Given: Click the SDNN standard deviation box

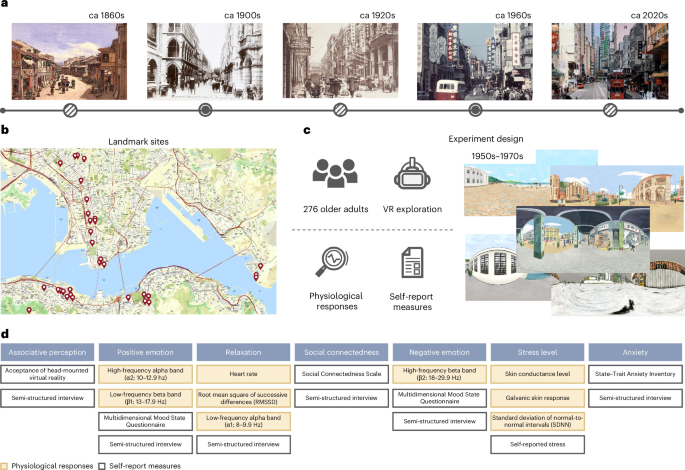Looking at the screenshot, I should (x=537, y=421).
